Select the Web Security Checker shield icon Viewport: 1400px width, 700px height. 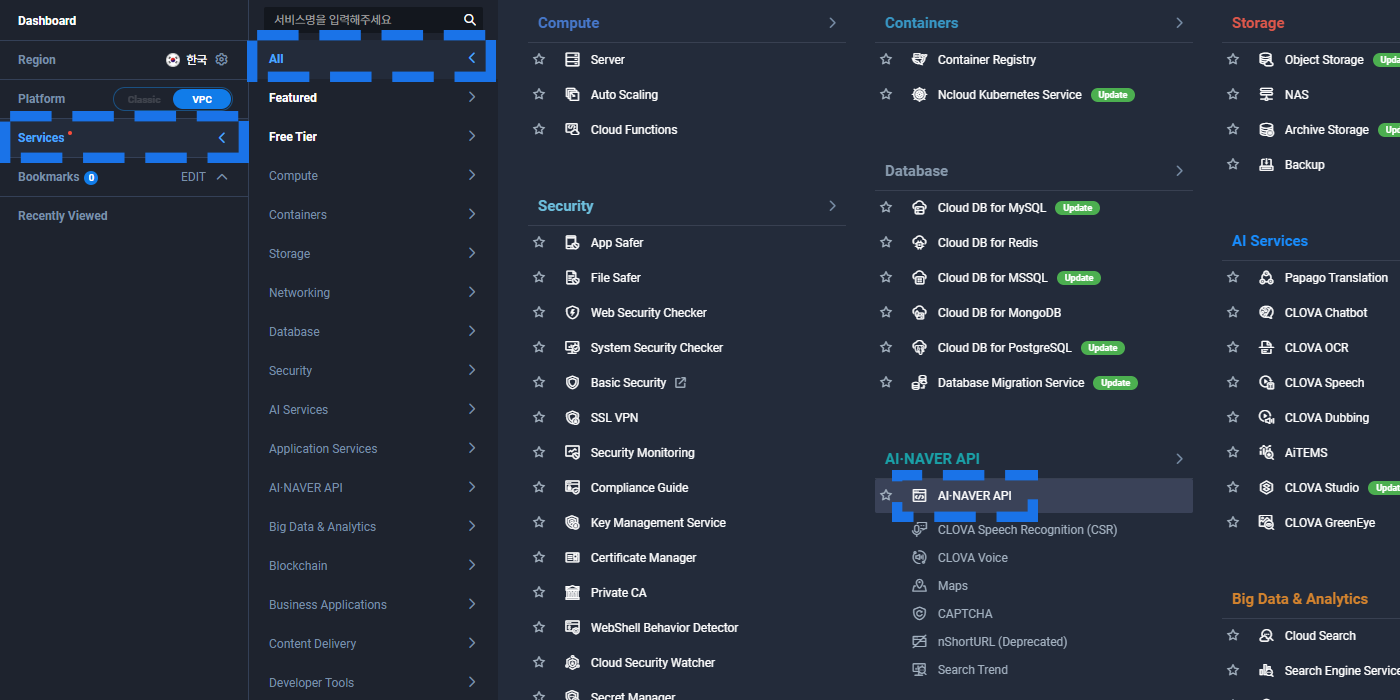(572, 313)
